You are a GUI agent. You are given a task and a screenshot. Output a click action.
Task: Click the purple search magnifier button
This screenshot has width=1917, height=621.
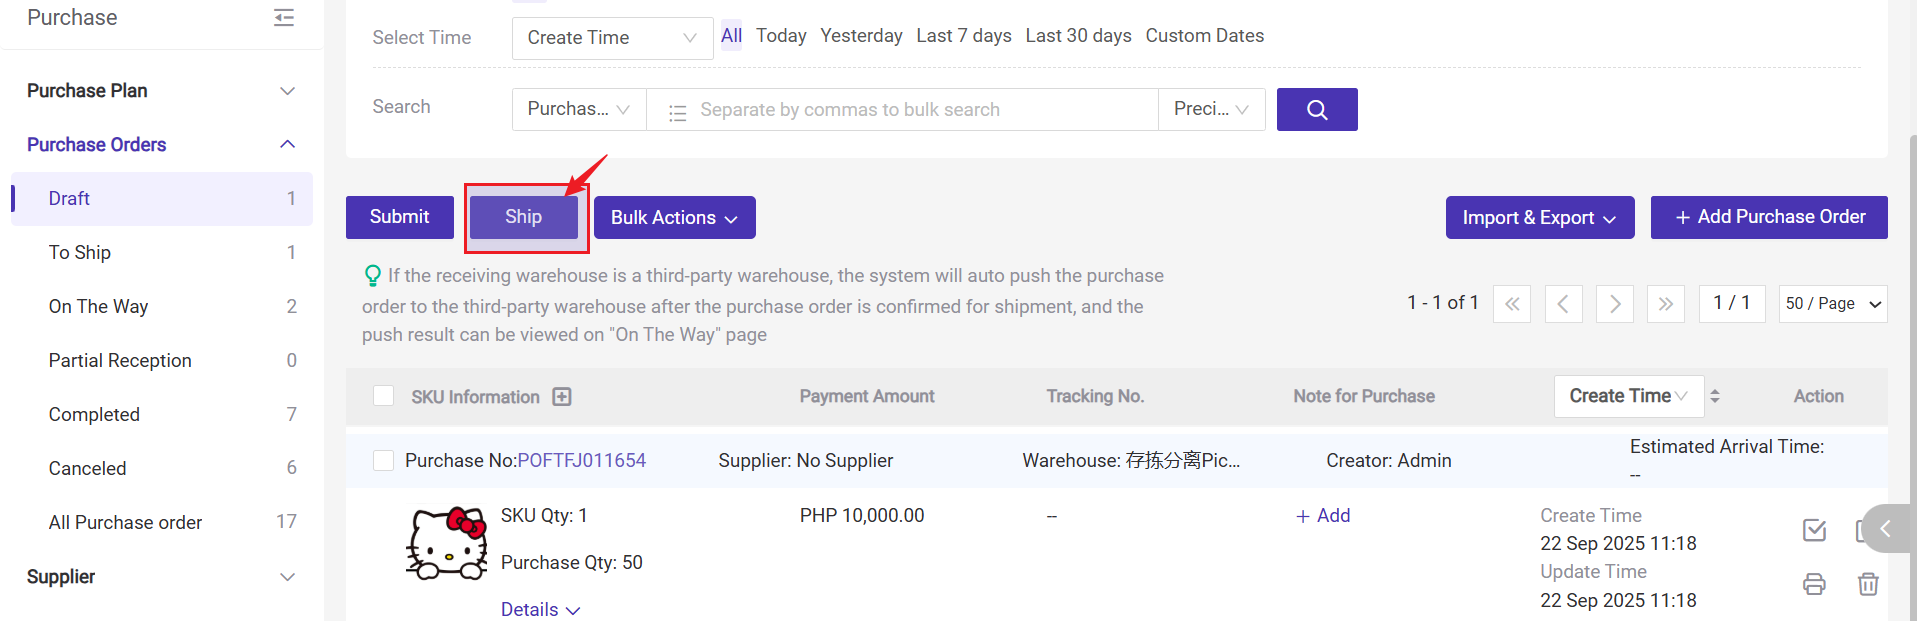pyautogui.click(x=1316, y=110)
